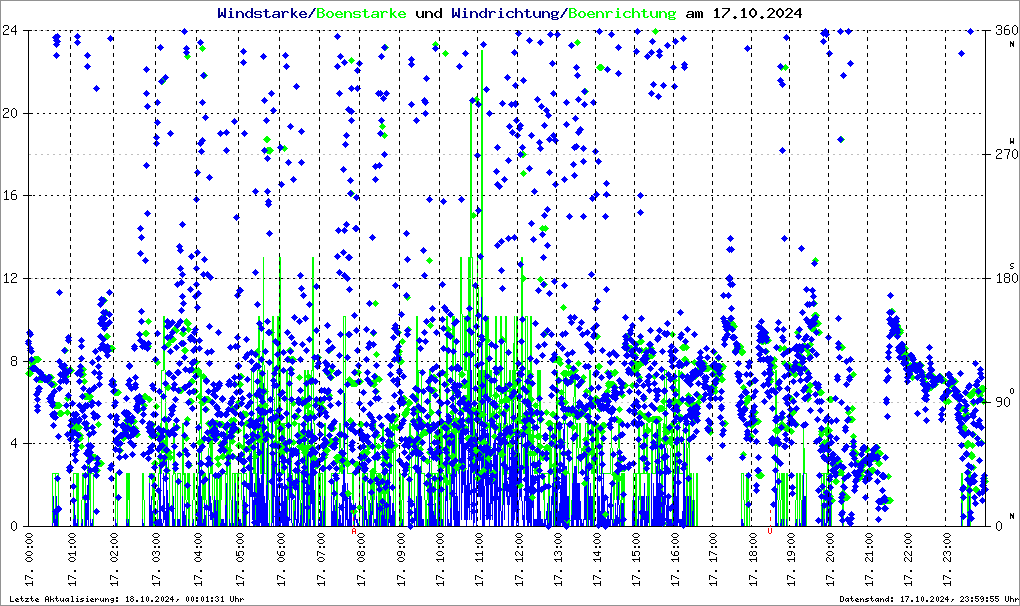Screen dimensions: 1020x606
Task: Click the '8' value on left axis
Action: (15, 361)
